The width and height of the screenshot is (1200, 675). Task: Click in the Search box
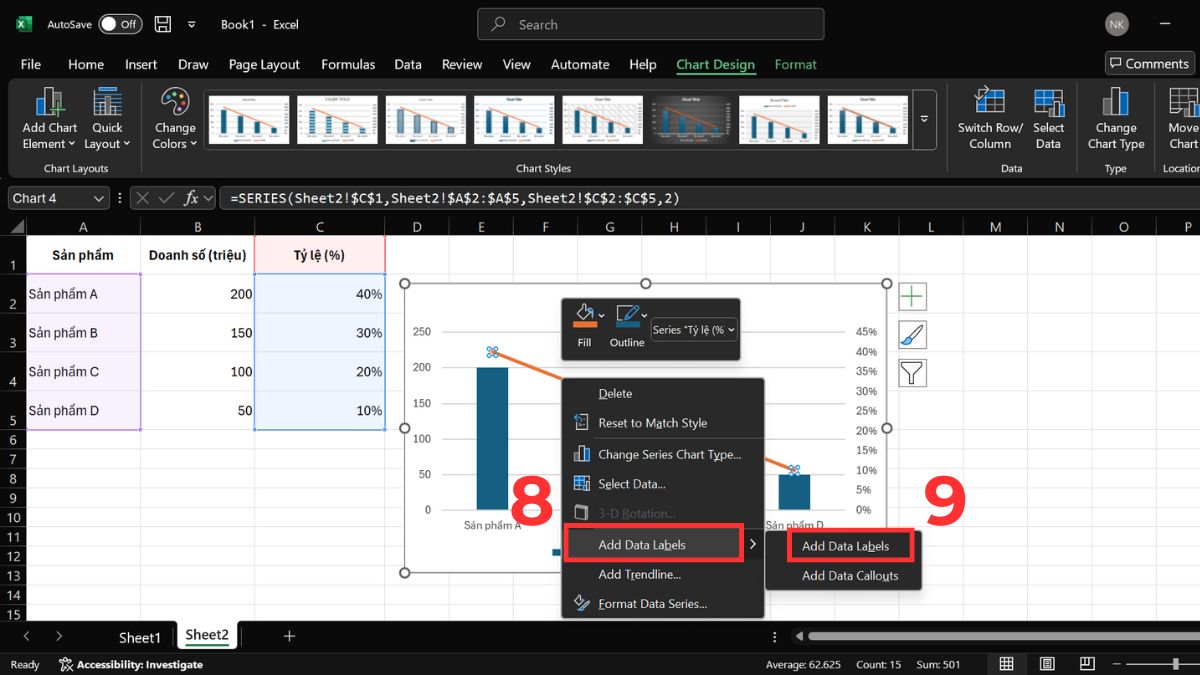pos(650,24)
